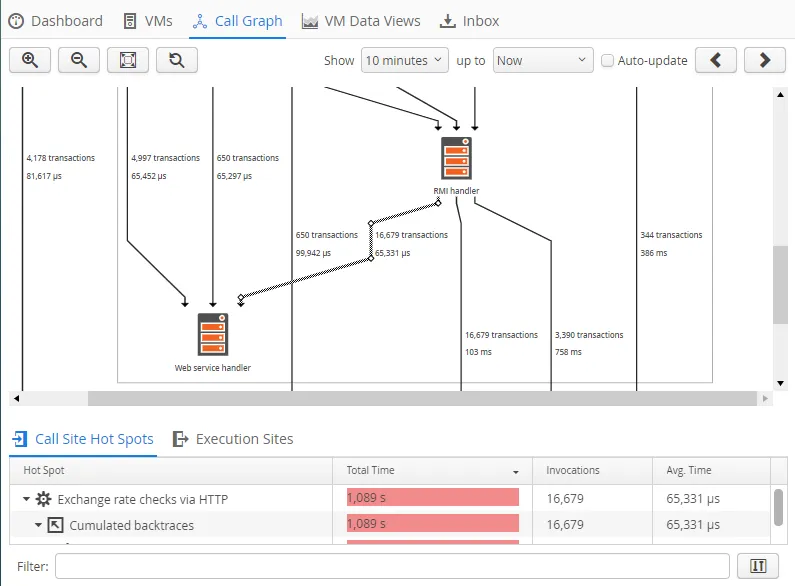Click the Call Site Hot Spots tab icon
This screenshot has width=795, height=586.
point(20,438)
